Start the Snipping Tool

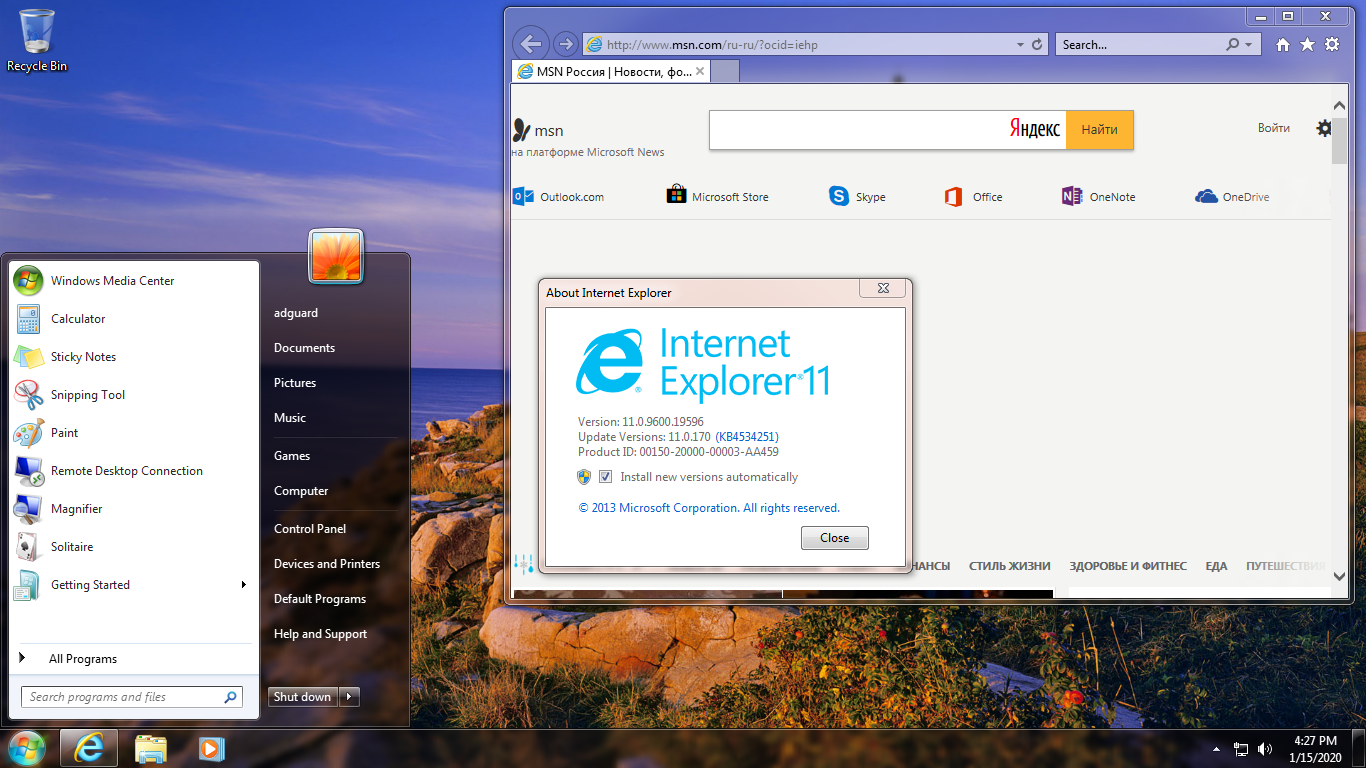pos(134,395)
